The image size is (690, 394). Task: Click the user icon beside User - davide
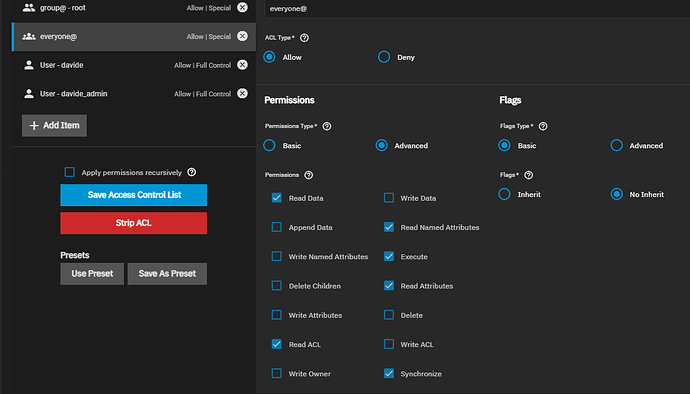point(29,65)
